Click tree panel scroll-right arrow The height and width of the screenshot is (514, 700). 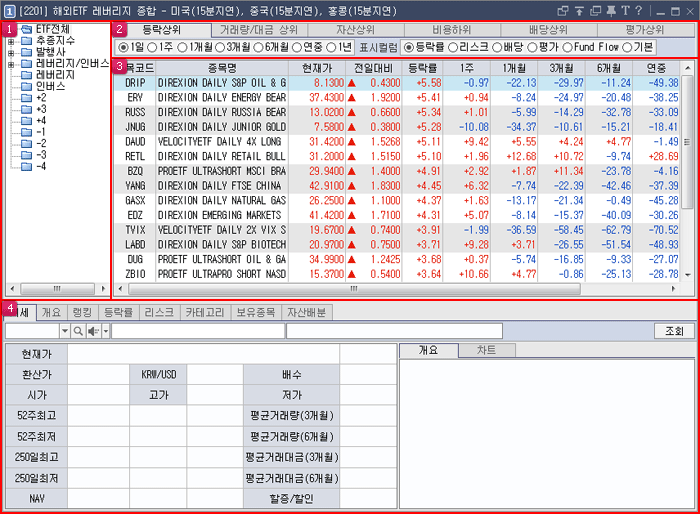[103, 288]
